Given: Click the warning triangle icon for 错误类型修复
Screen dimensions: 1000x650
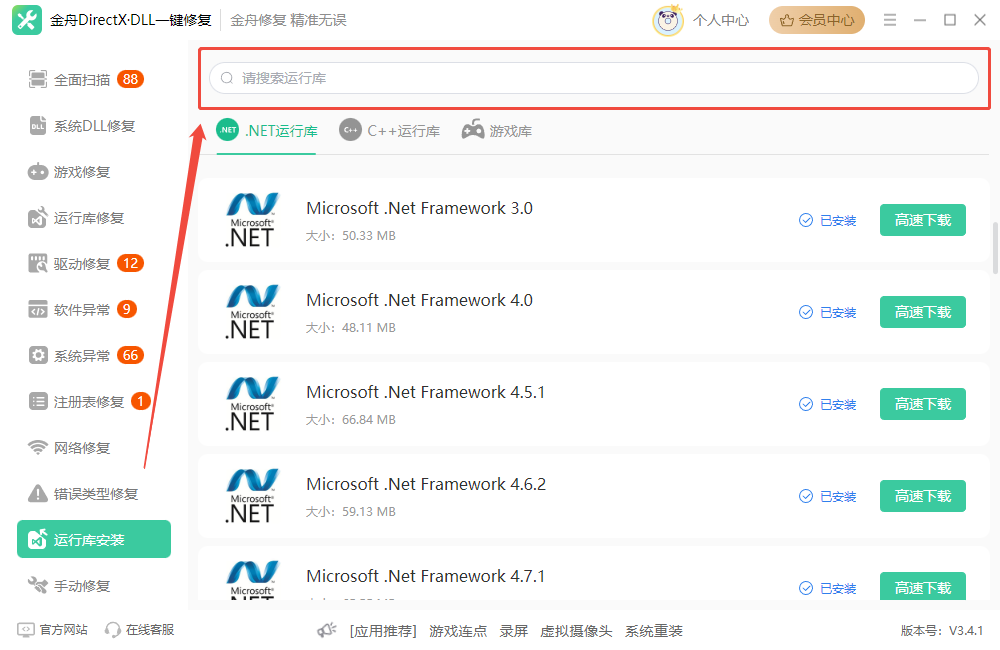Looking at the screenshot, I should (x=38, y=493).
